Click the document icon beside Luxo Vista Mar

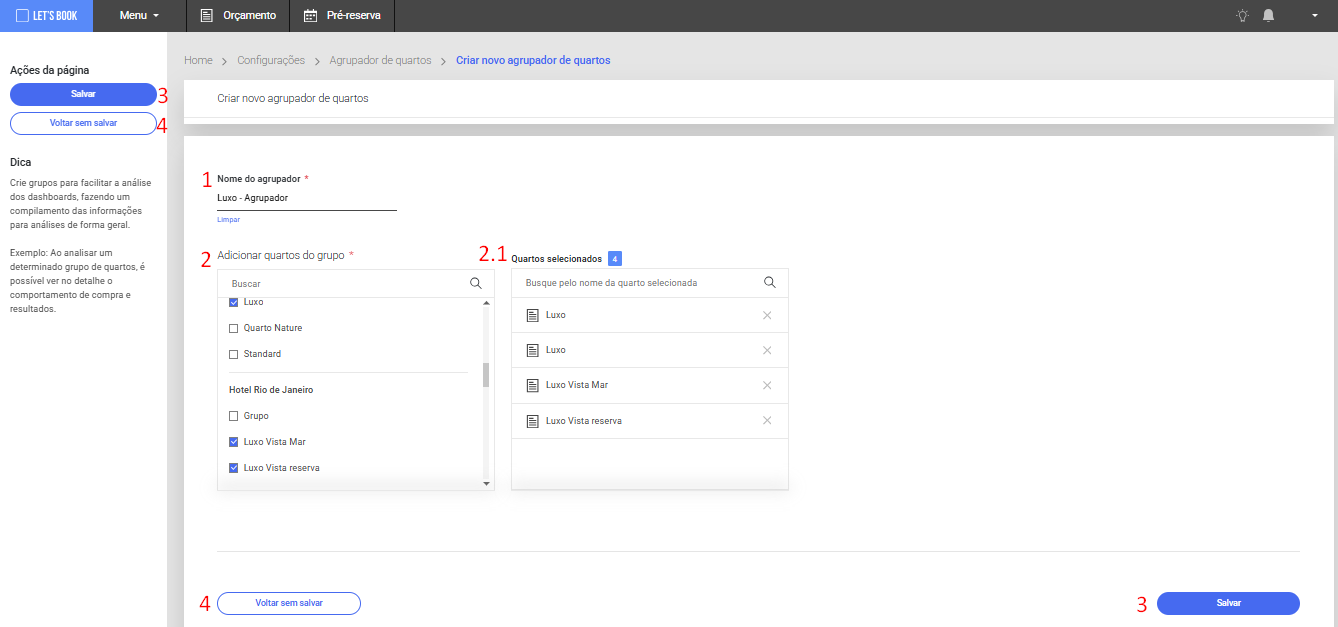tap(532, 386)
